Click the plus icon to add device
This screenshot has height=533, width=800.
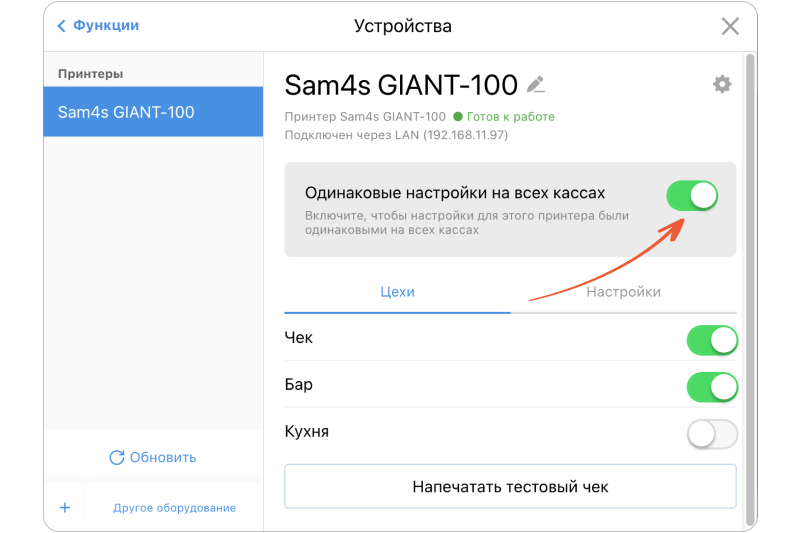[65, 507]
